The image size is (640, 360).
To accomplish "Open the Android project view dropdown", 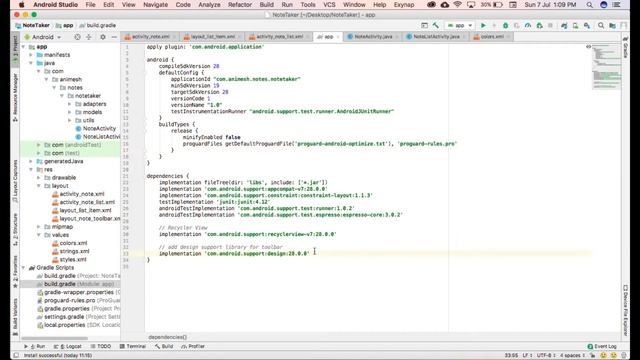I will (x=43, y=37).
